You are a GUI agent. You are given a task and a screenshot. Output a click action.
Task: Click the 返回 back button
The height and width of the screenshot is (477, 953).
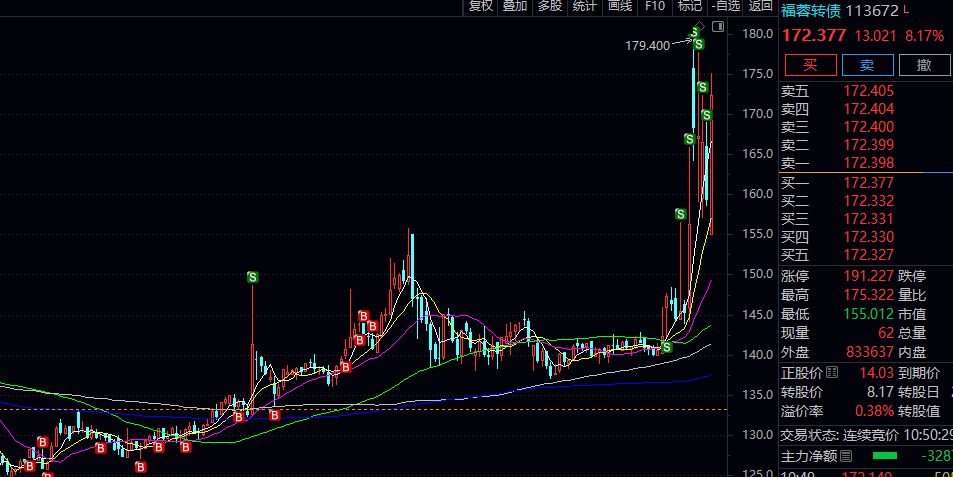click(x=760, y=6)
